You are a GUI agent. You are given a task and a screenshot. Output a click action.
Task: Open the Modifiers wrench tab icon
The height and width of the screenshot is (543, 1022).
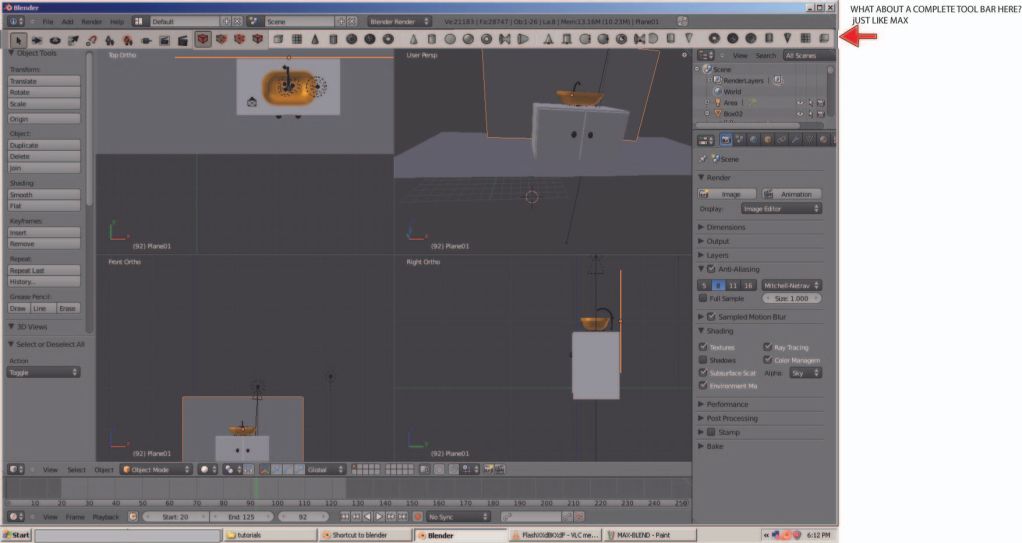point(796,139)
